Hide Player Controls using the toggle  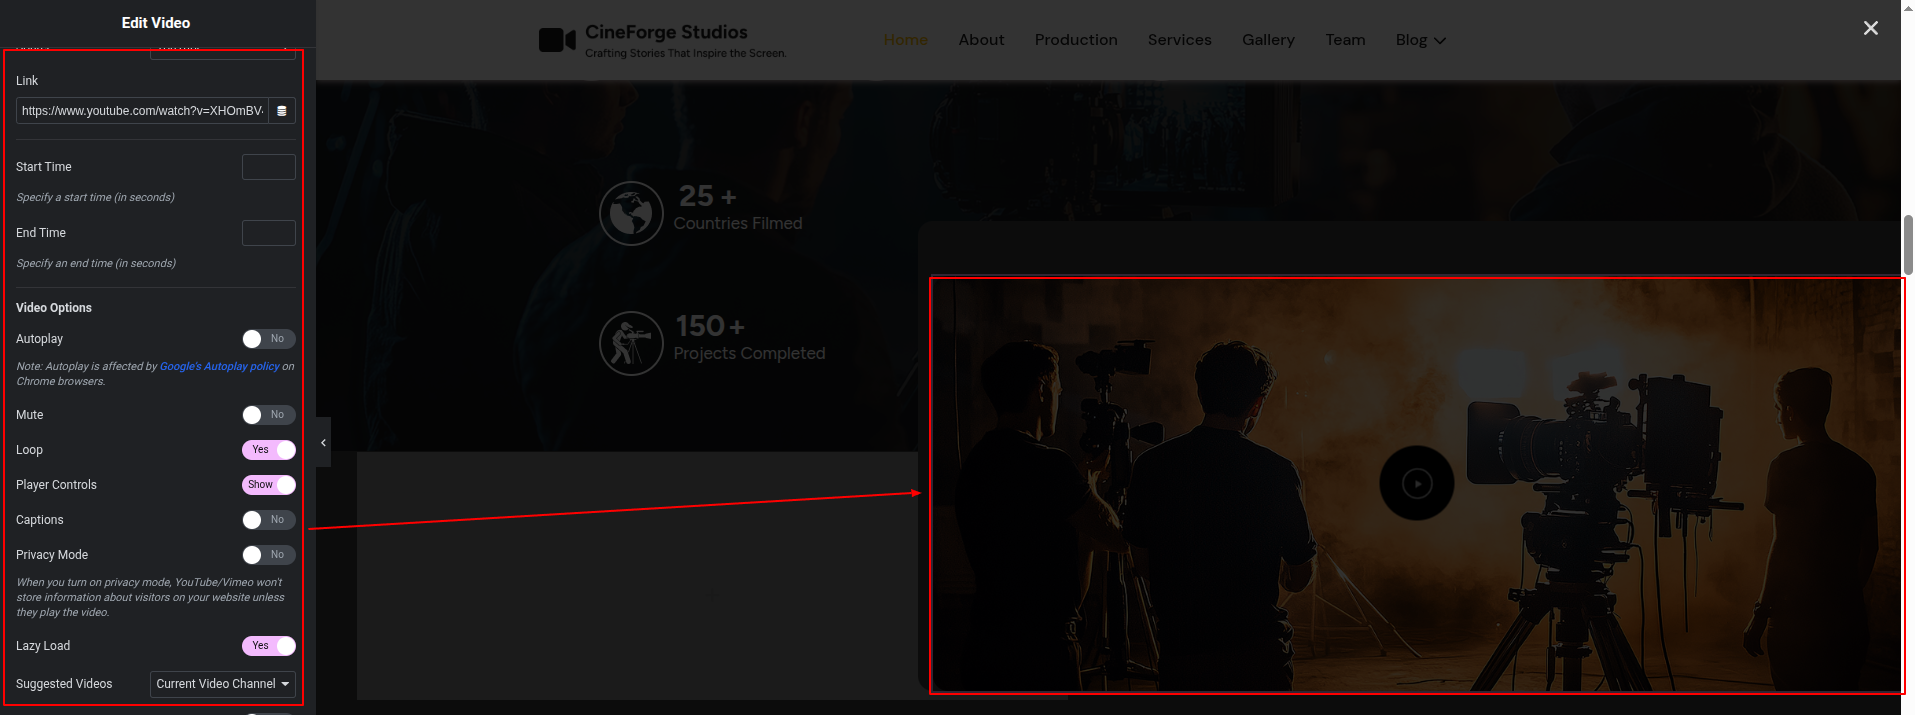pos(268,485)
